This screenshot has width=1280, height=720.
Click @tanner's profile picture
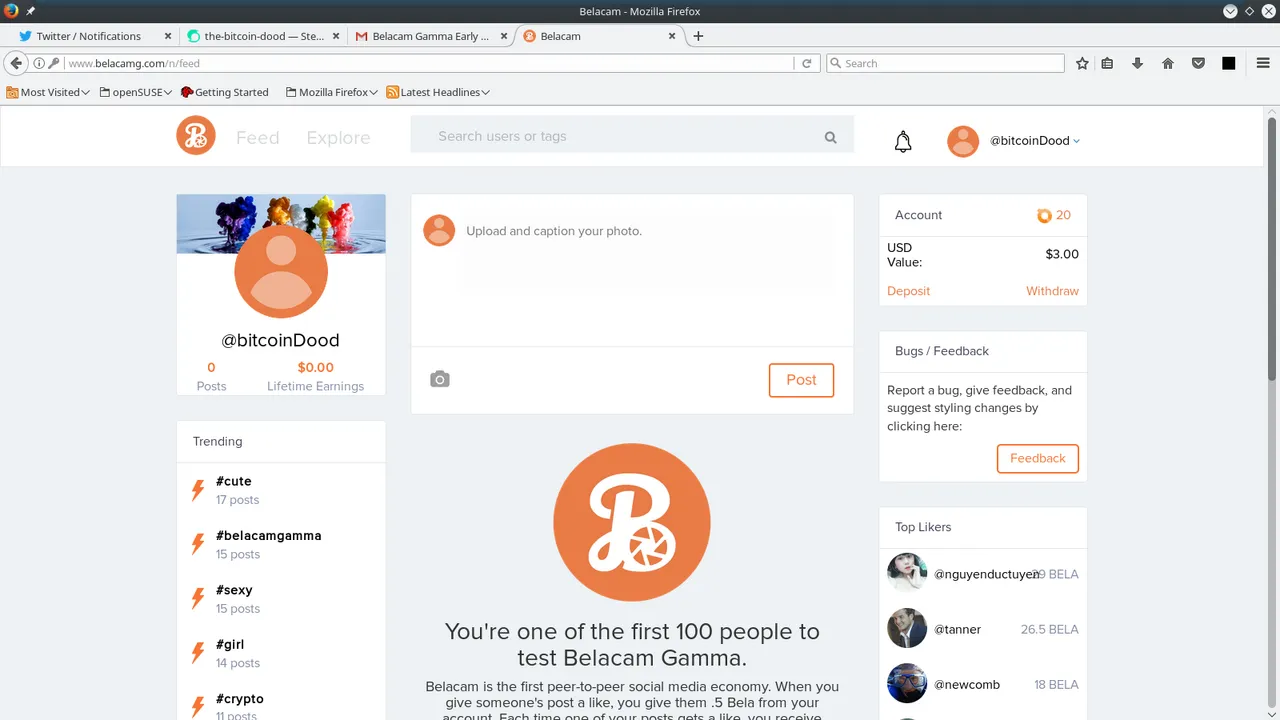point(907,628)
